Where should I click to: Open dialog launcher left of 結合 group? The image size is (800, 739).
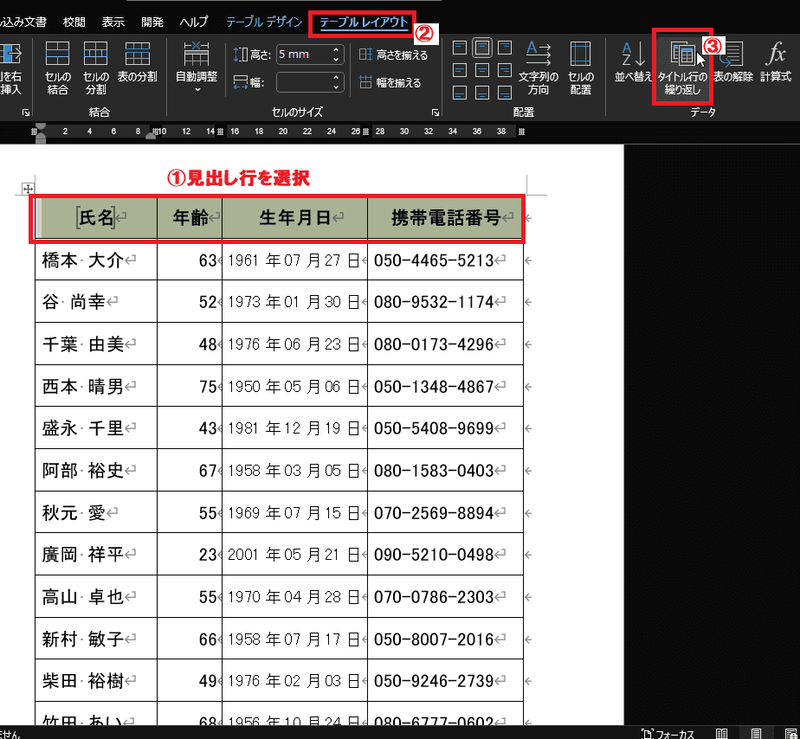coord(26,112)
